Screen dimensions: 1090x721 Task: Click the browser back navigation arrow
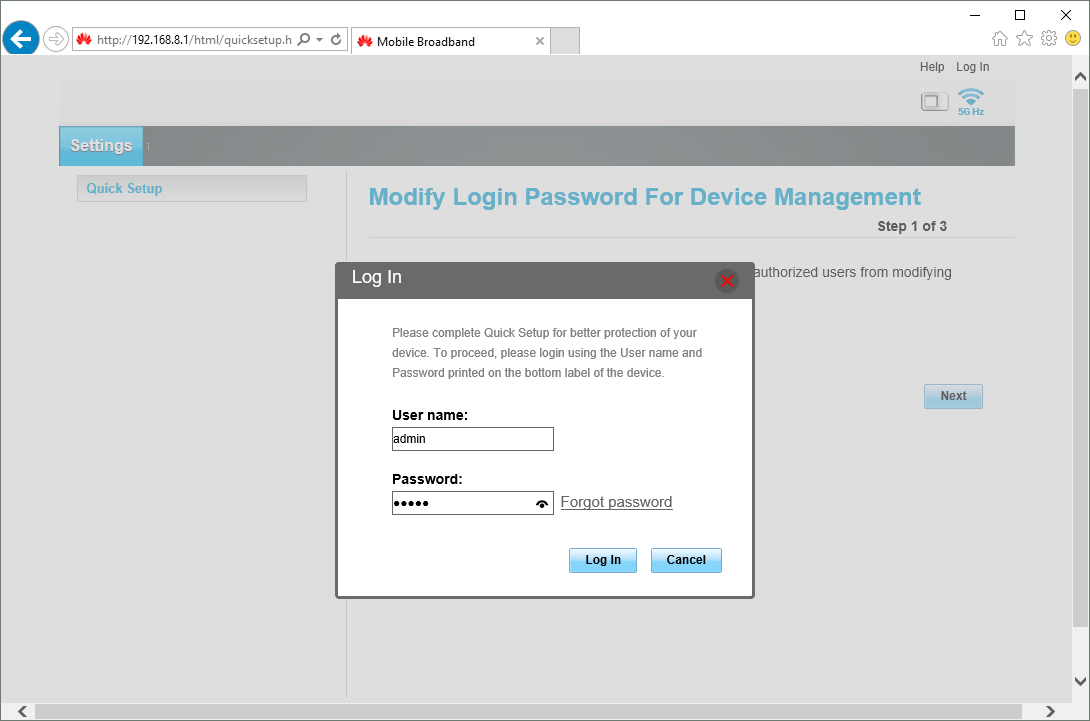pos(21,38)
